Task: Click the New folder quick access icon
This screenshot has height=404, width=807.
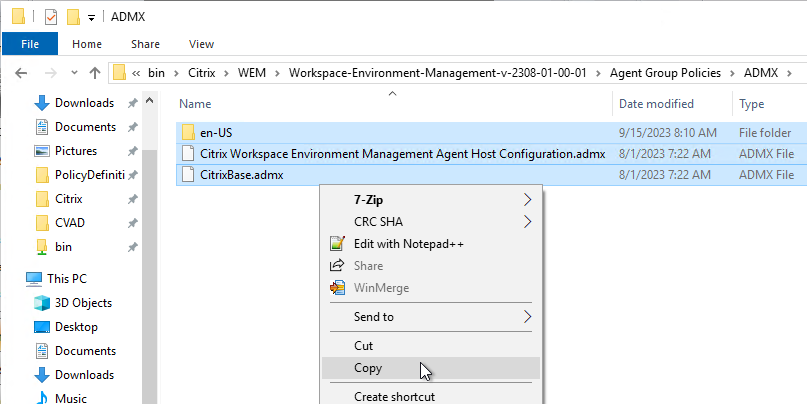Action: (x=73, y=17)
